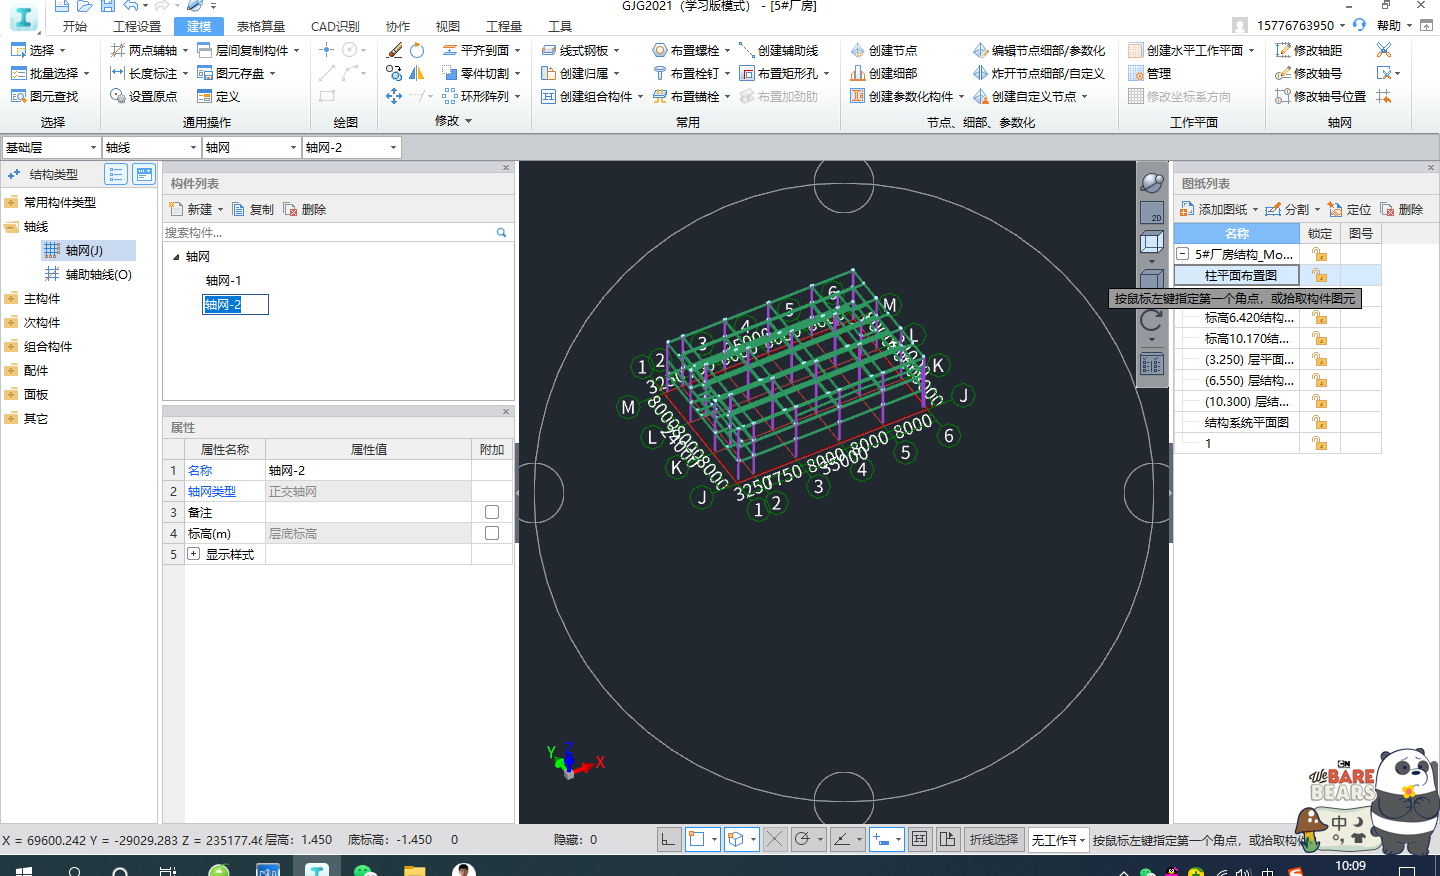Select the move arrows icon in 修改
Screen dimensions: 1440x876
[x=394, y=96]
